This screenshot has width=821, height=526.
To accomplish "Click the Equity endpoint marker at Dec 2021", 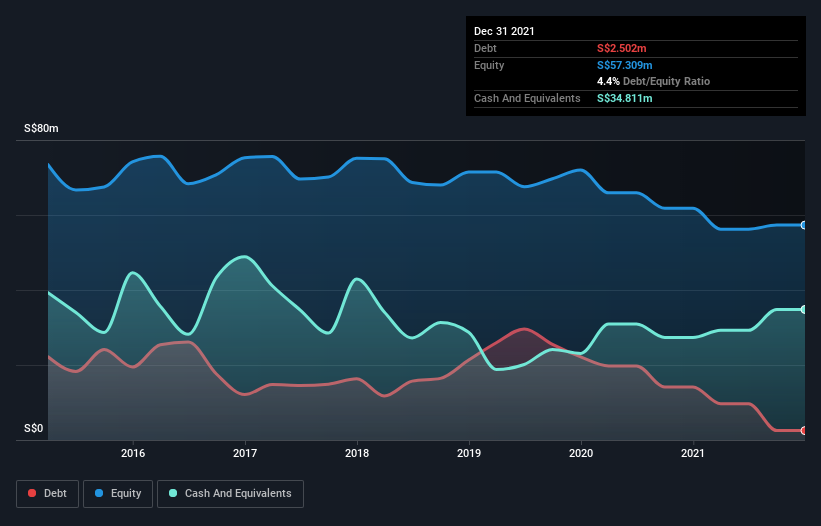I will (804, 225).
